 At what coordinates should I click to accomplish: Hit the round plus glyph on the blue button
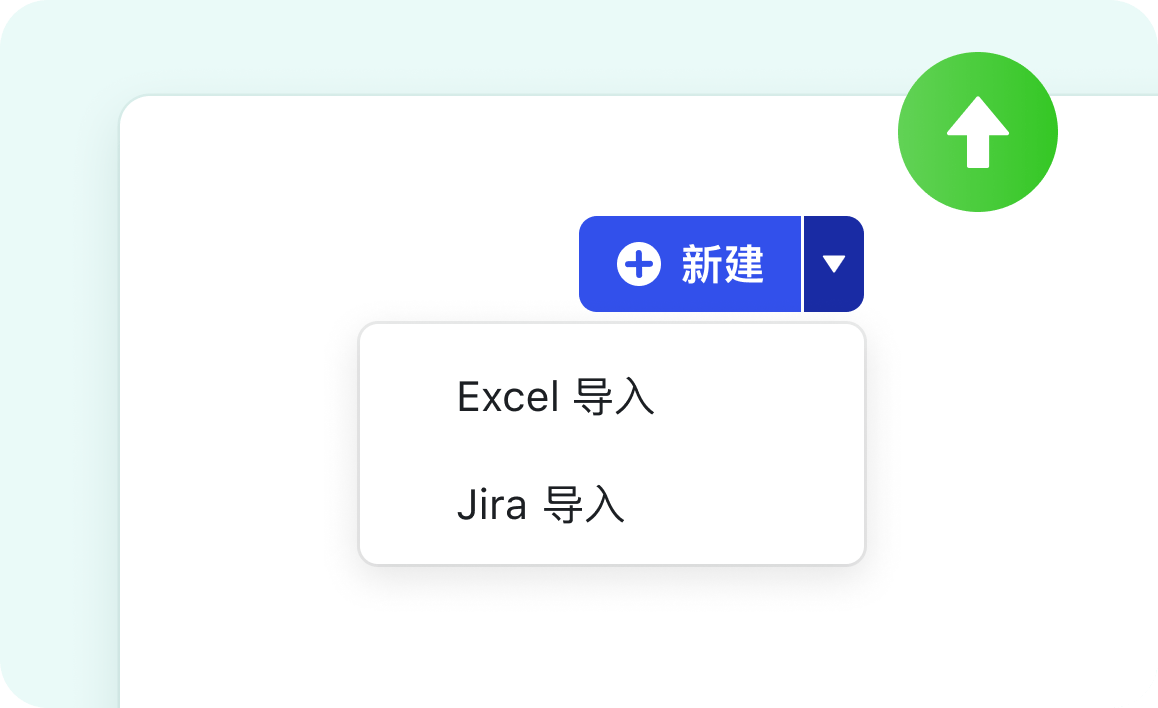tap(639, 265)
